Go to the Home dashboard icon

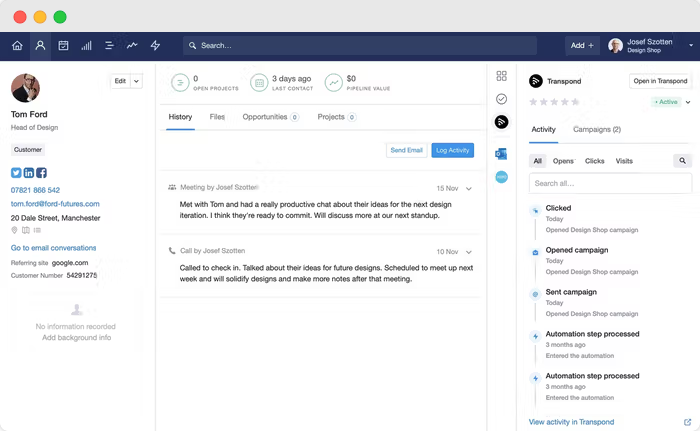point(17,46)
